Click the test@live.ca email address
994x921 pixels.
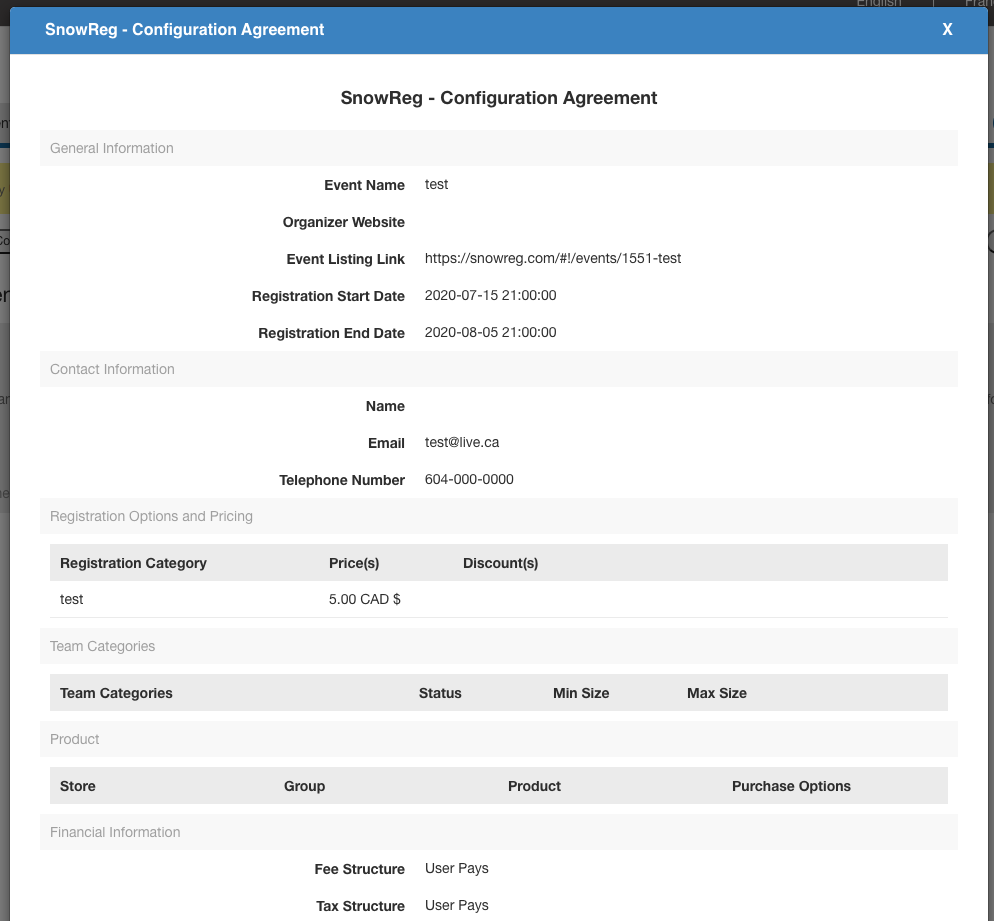461,442
